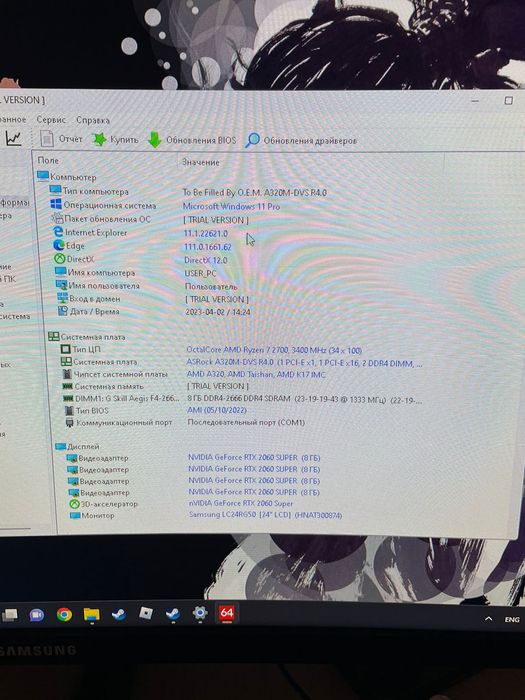525x700 pixels.
Task: Select Последовательный порт (COM1) value
Action: (x=246, y=422)
